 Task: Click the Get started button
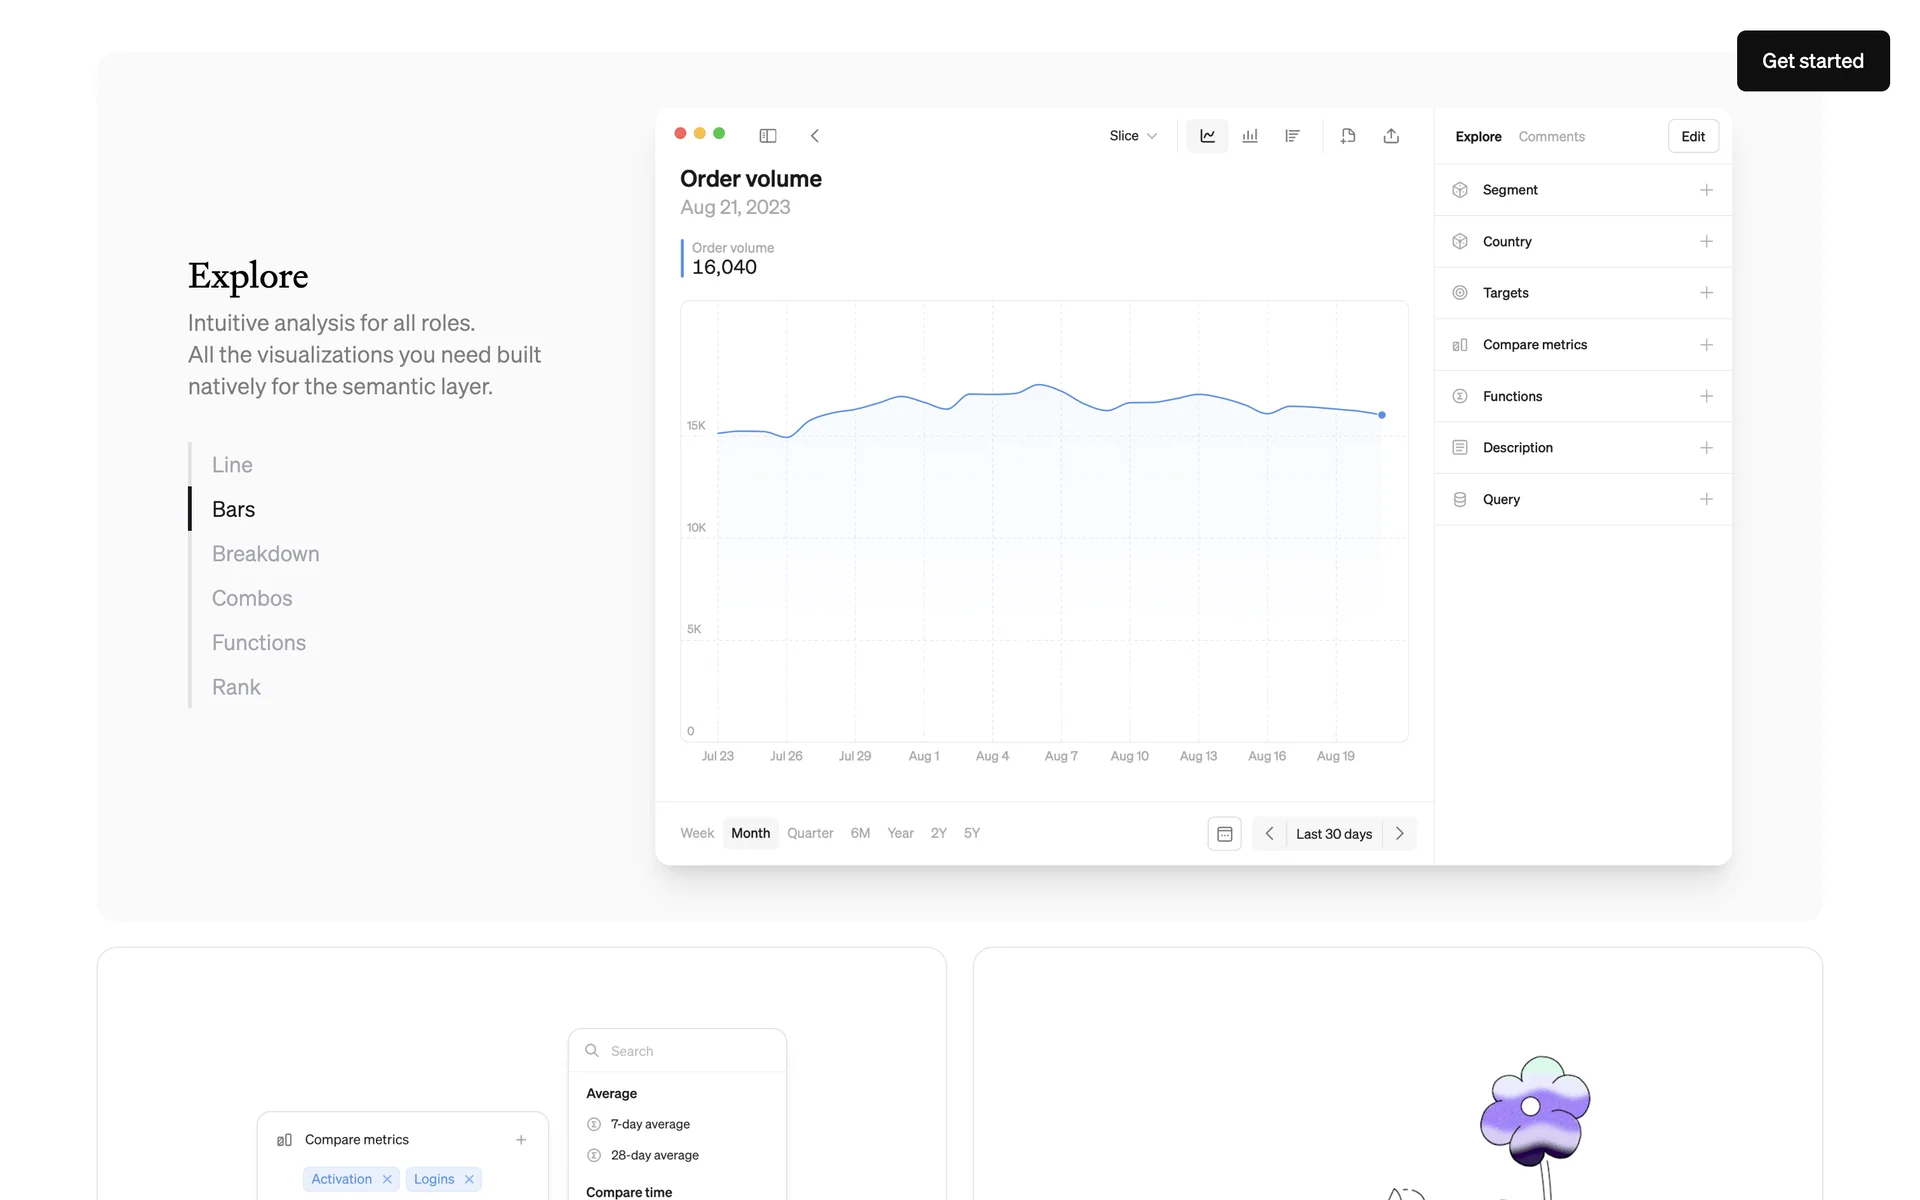1812,61
